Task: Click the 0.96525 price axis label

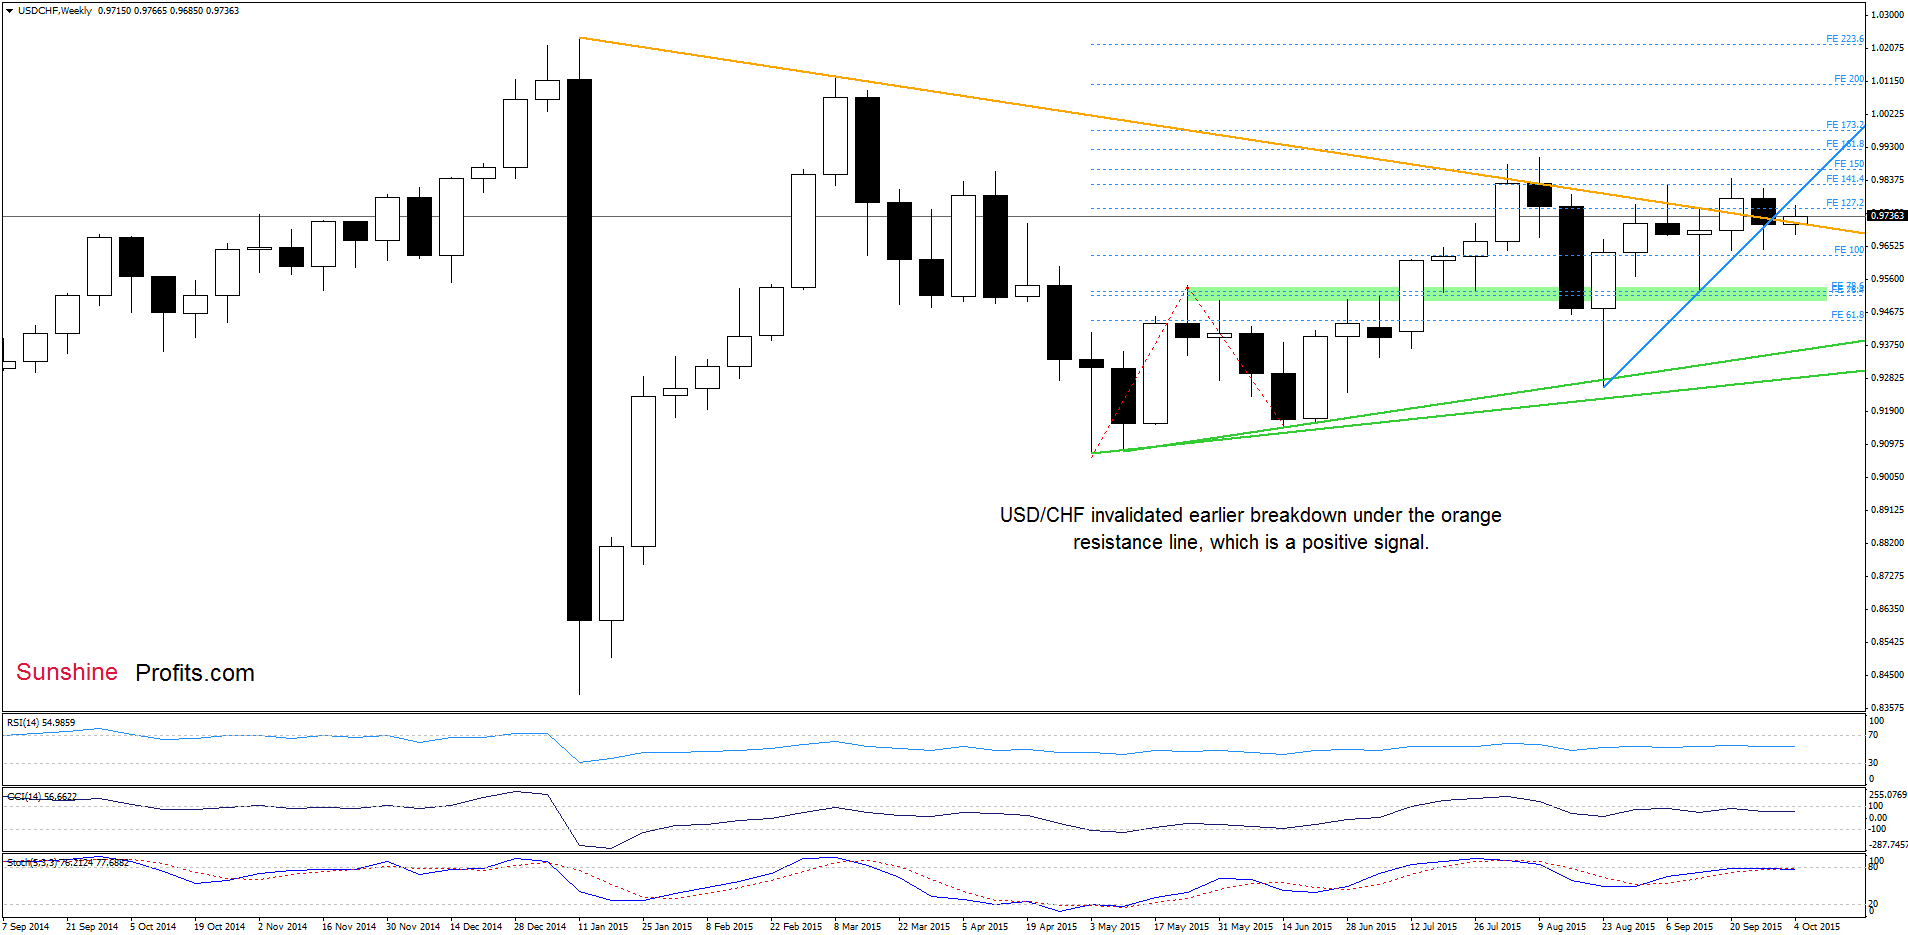Action: tap(1887, 246)
